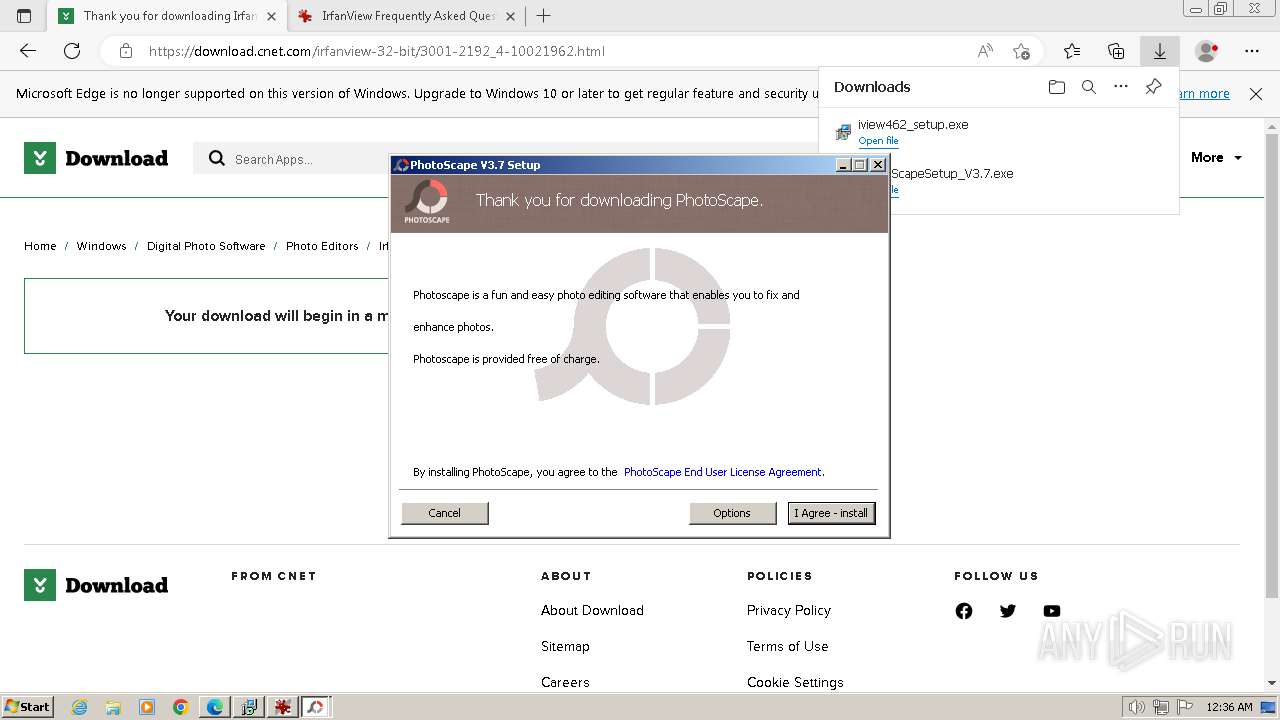The image size is (1280, 720).
Task: Click the browser Back arrow
Action: point(28,51)
